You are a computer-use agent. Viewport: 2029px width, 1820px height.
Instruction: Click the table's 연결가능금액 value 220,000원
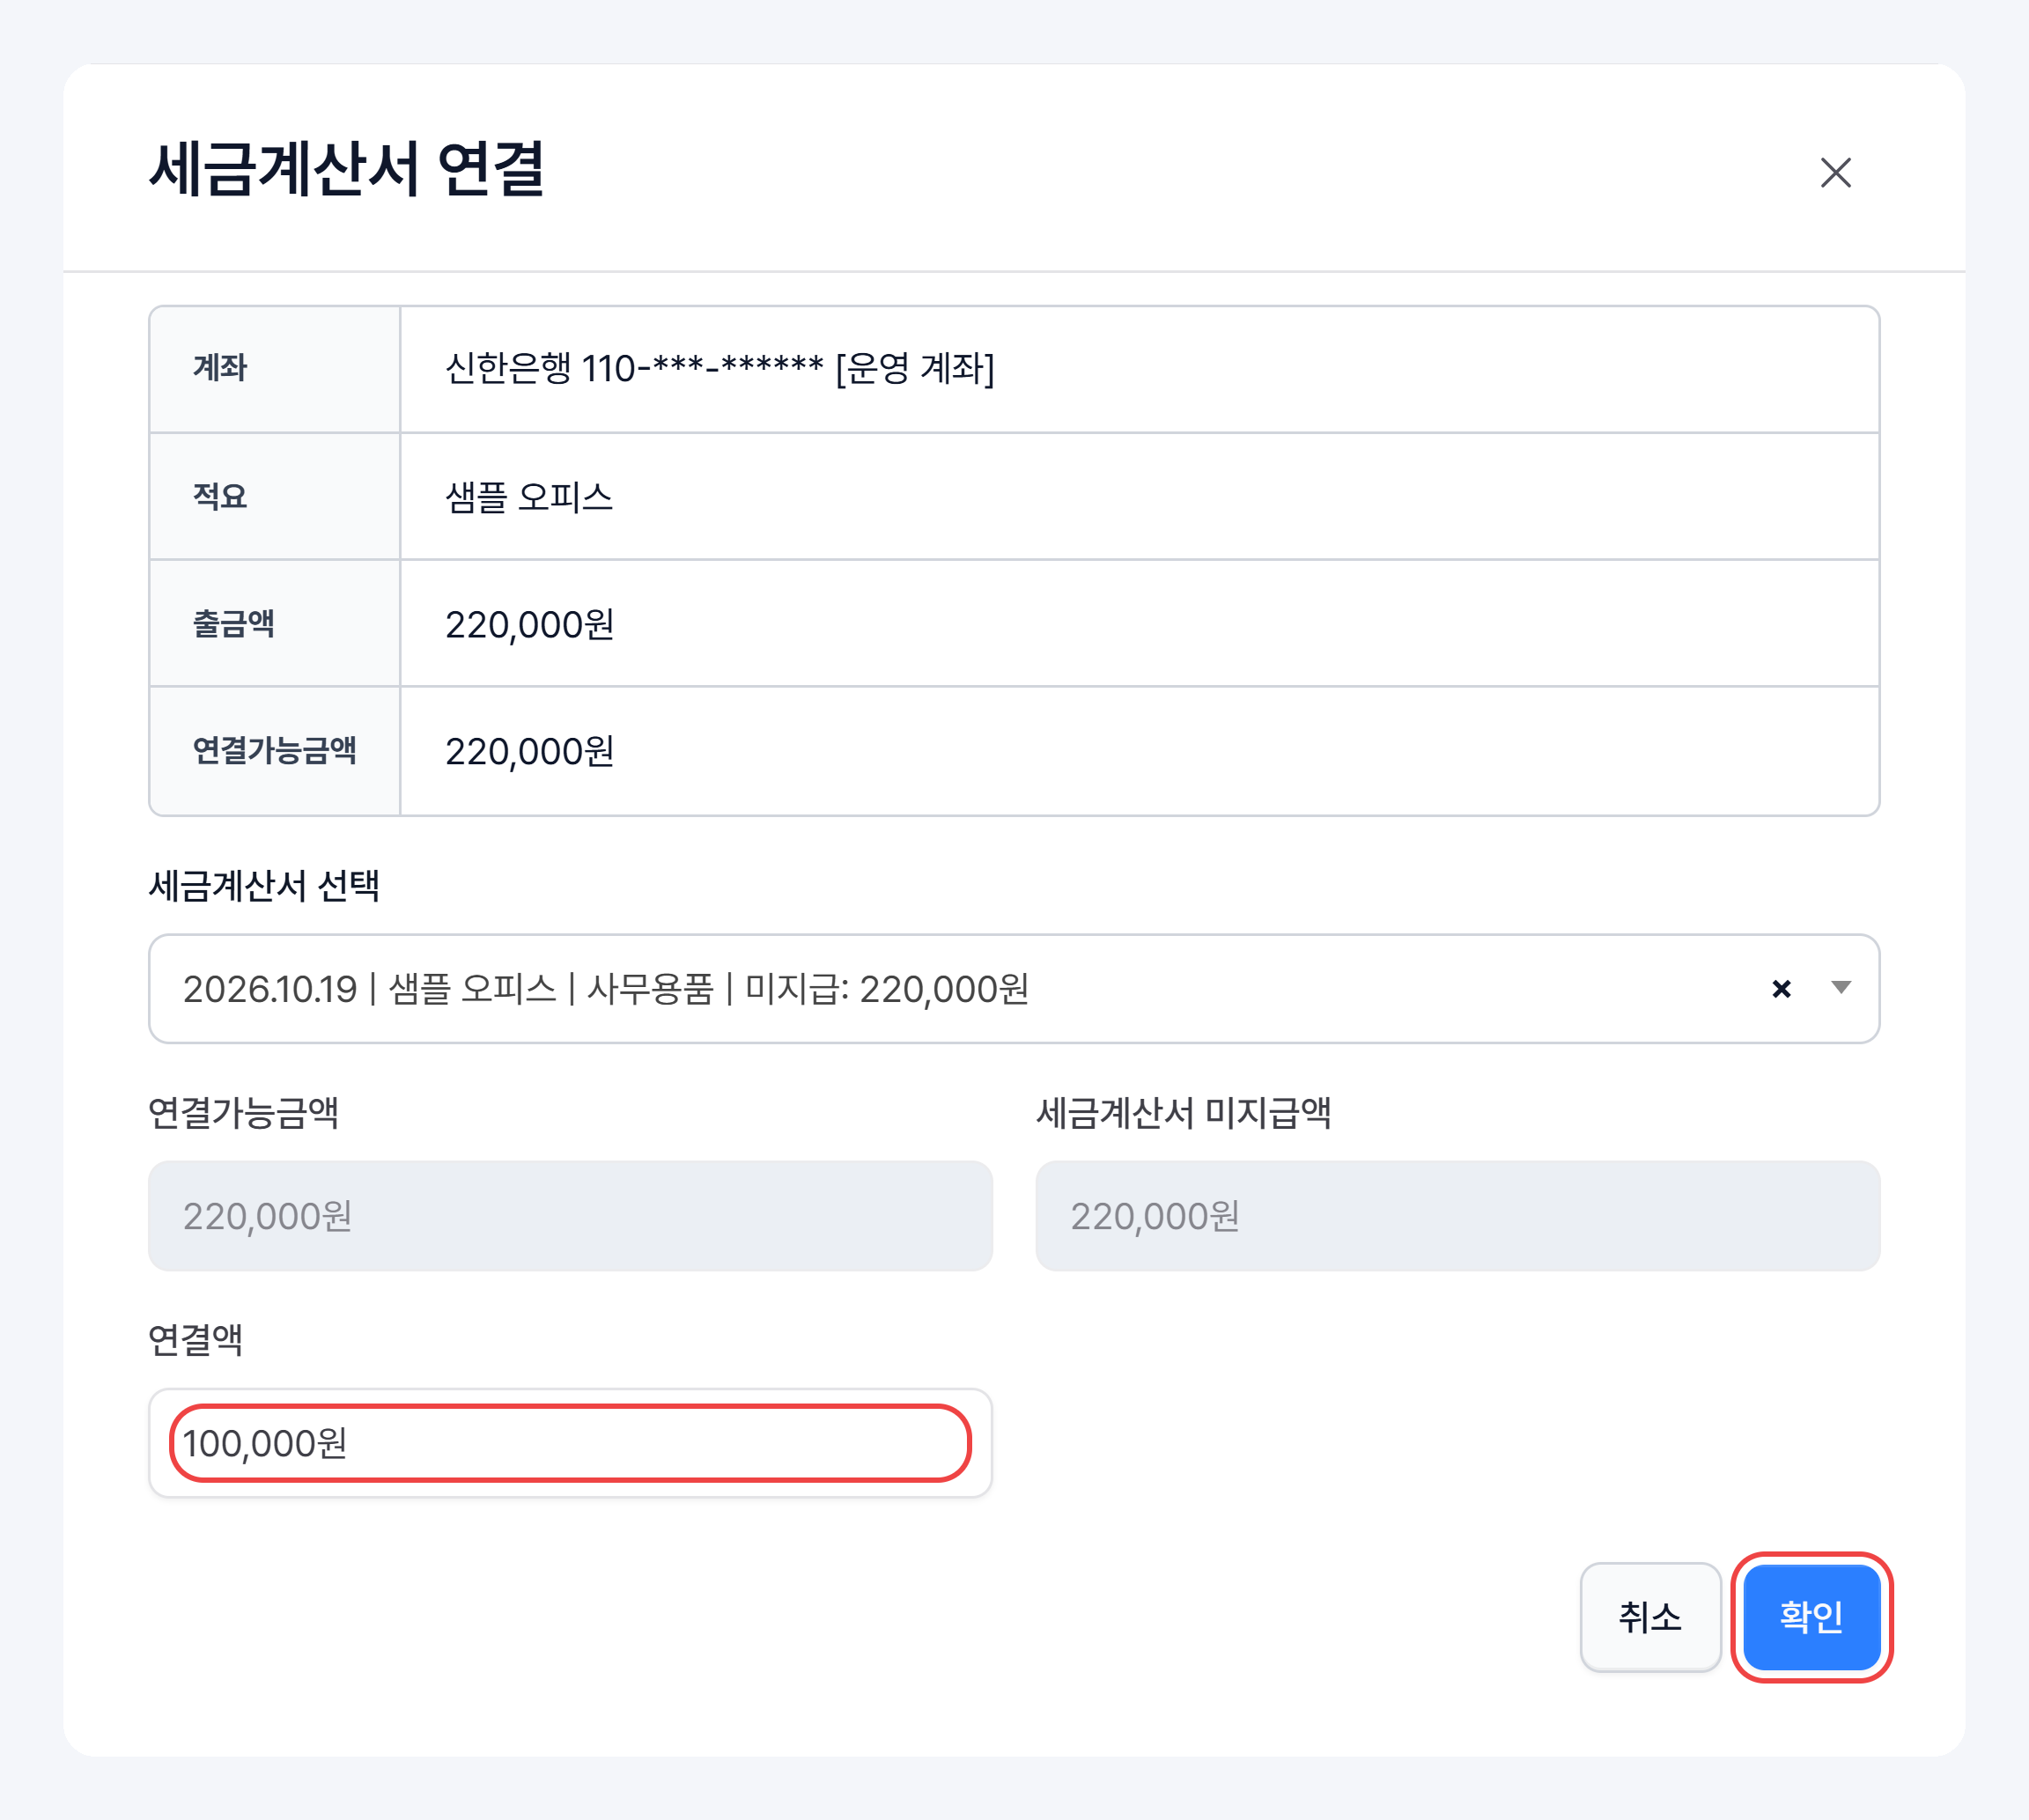click(529, 751)
